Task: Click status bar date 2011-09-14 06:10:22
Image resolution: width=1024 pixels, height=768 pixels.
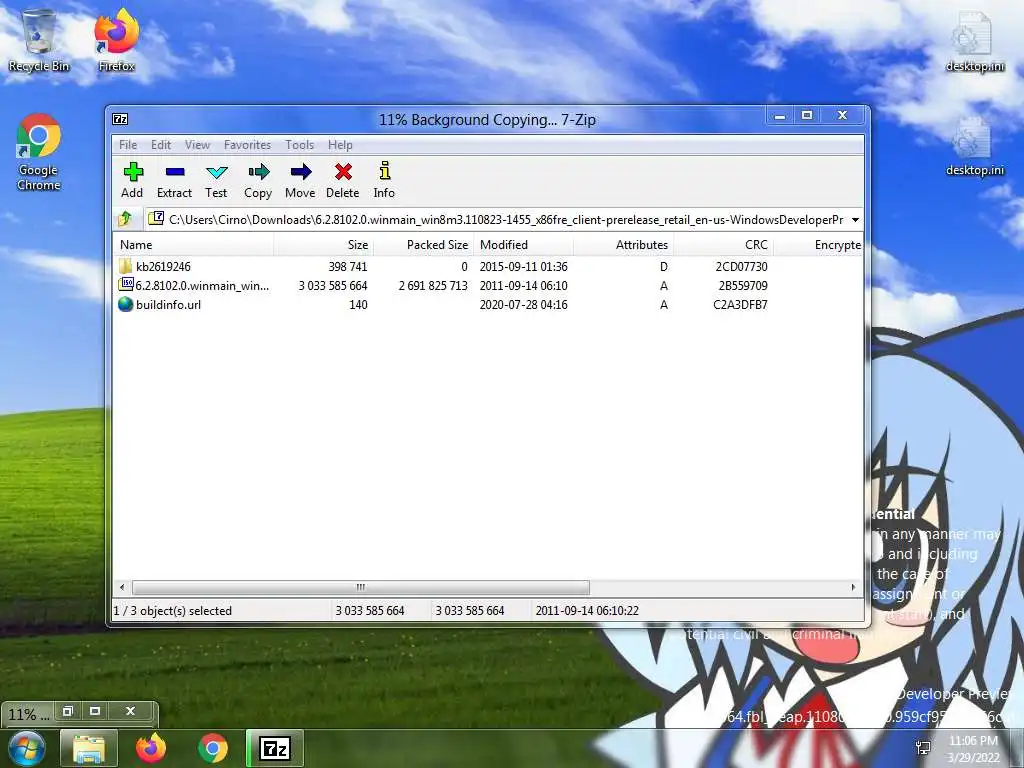Action: 587,611
